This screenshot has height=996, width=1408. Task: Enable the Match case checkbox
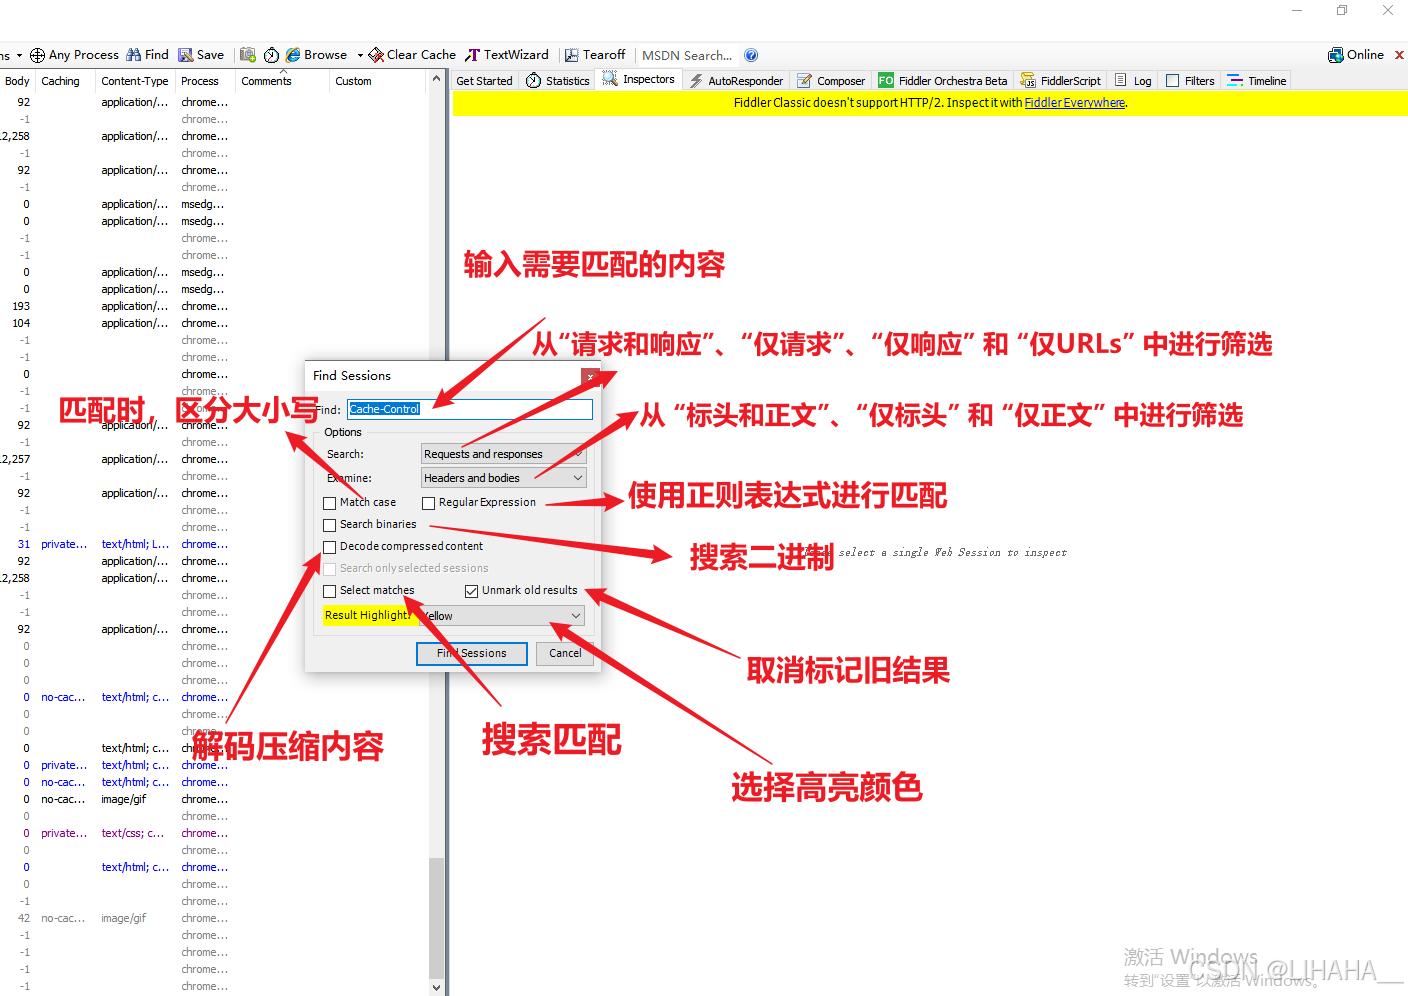coord(330,503)
